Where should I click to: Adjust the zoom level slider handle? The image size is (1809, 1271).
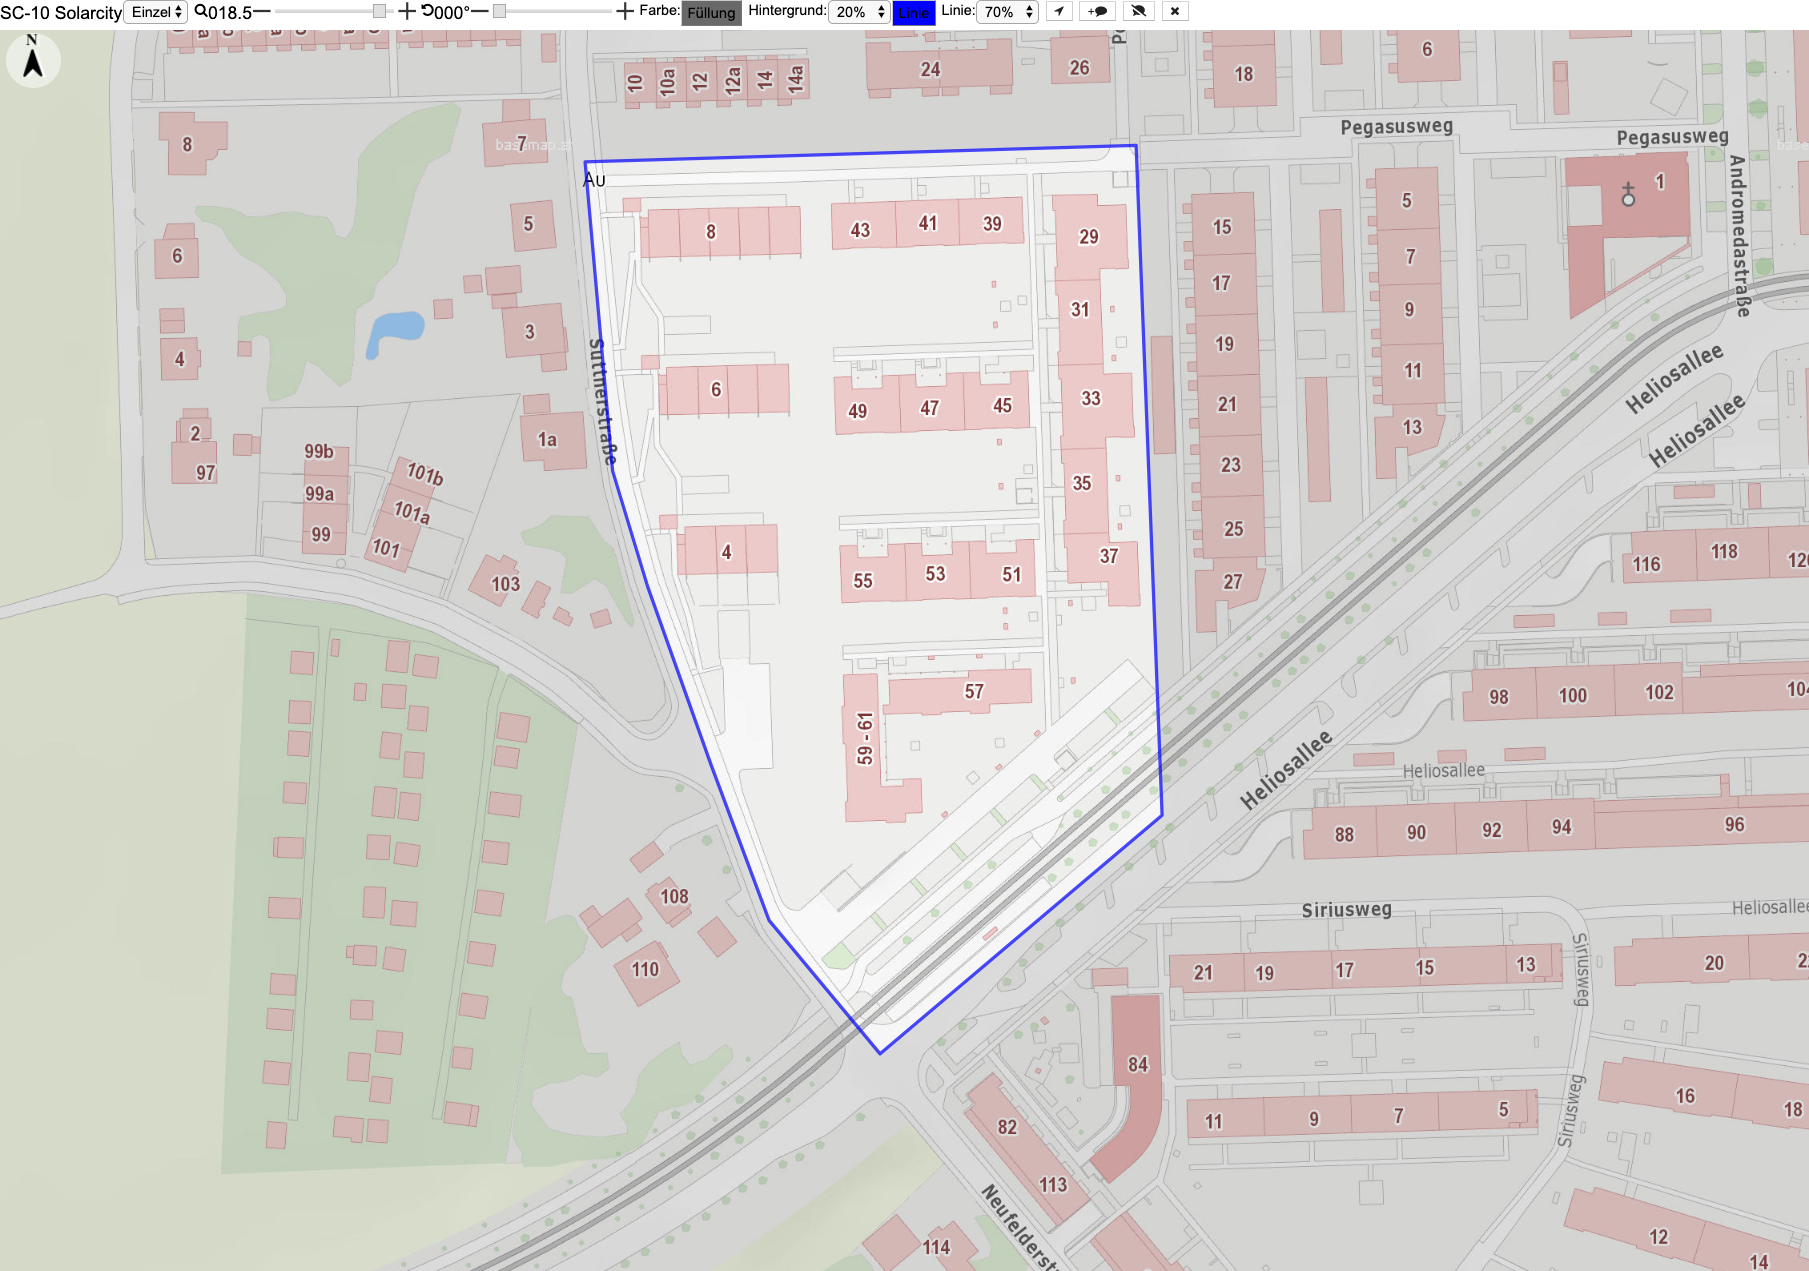click(379, 12)
